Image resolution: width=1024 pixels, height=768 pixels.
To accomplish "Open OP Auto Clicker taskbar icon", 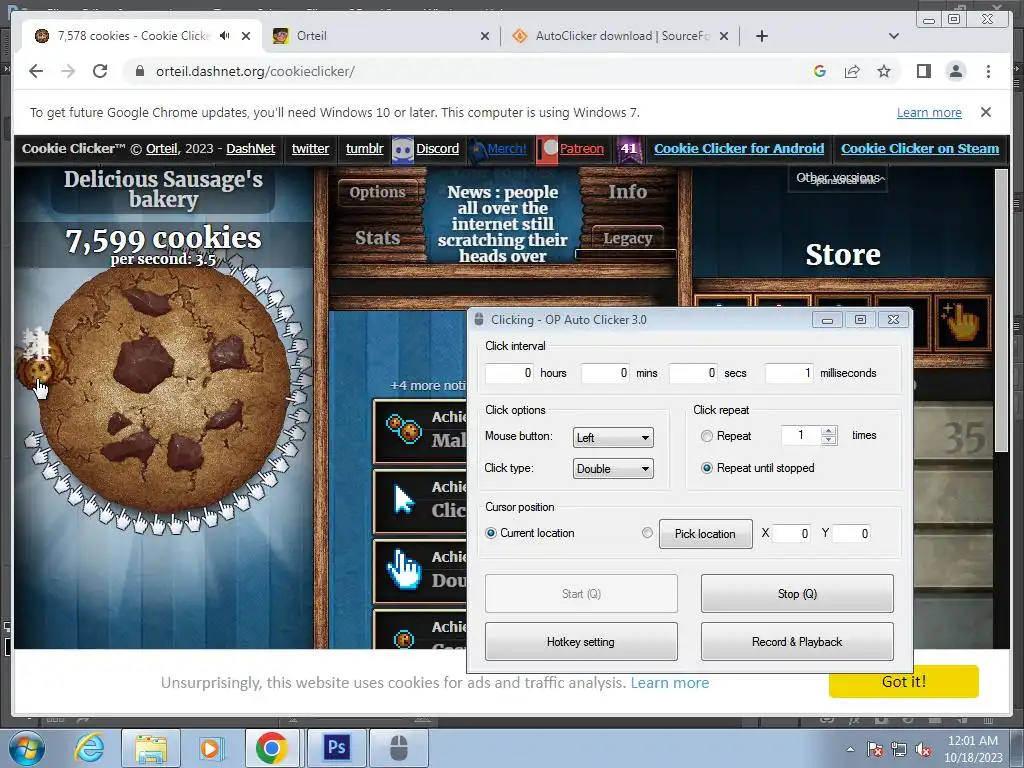I will click(x=398, y=747).
